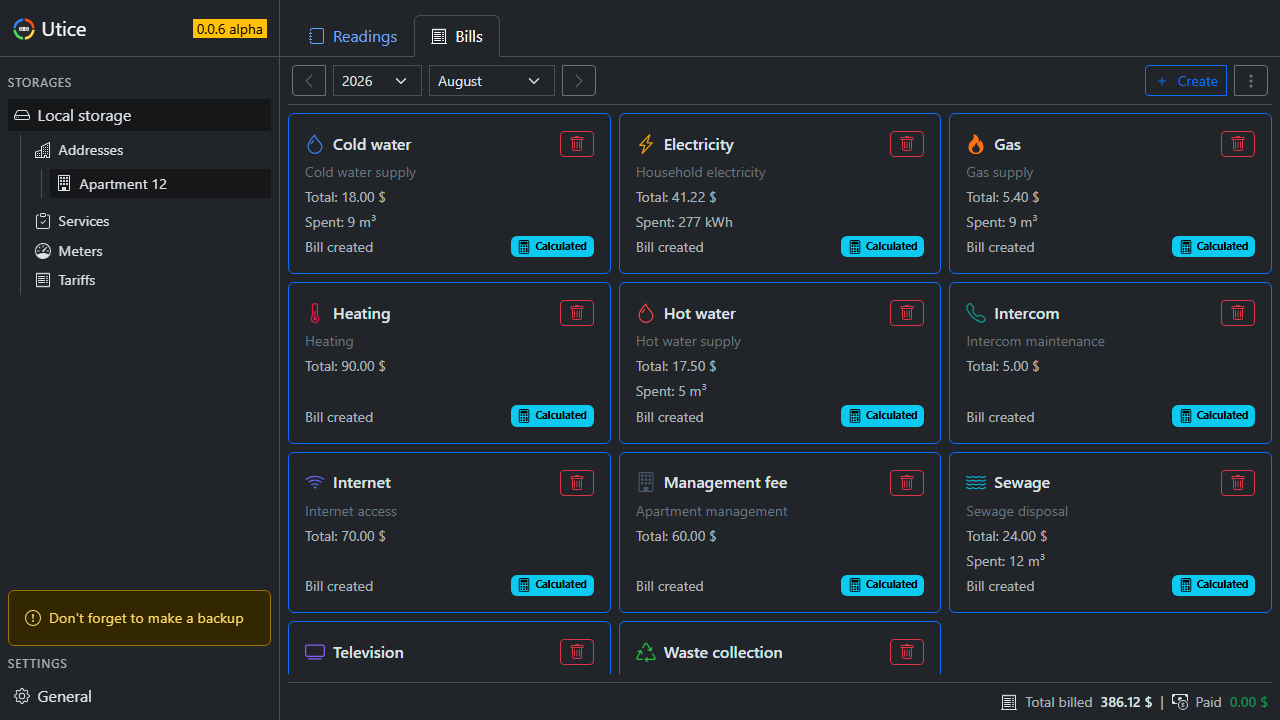Click the Utice logo icon

tap(24, 29)
